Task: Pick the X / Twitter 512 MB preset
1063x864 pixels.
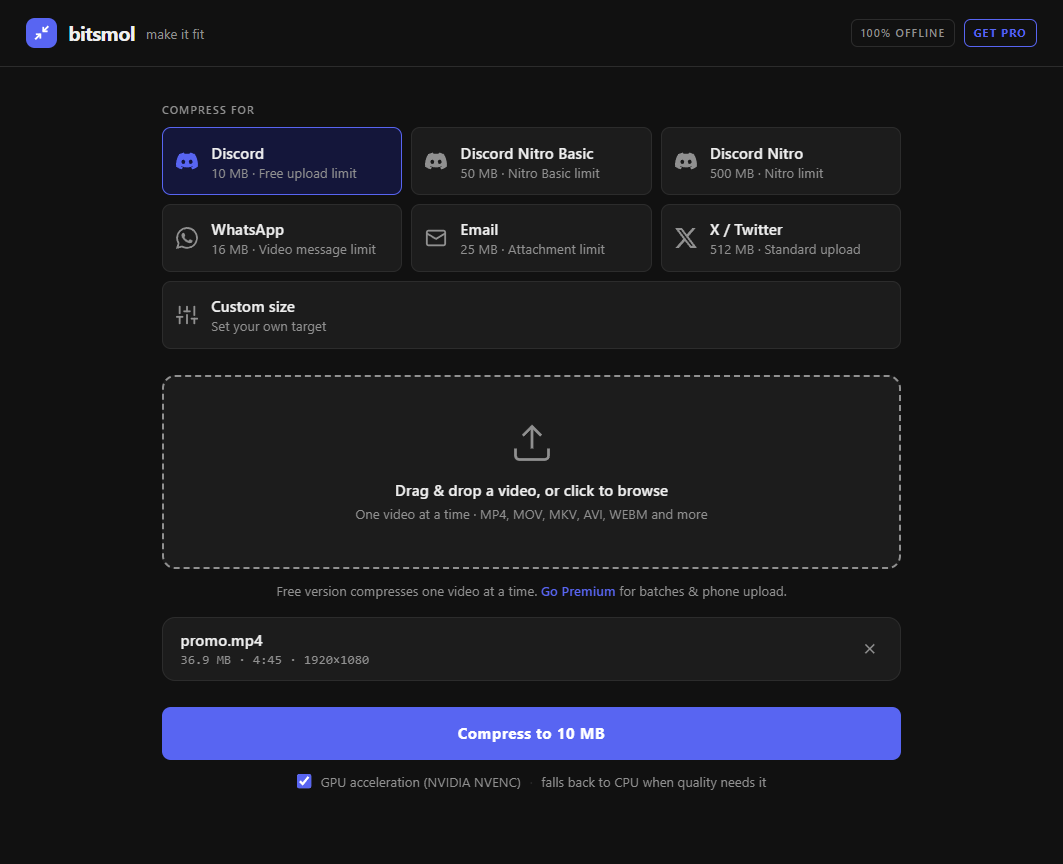Action: coord(781,238)
